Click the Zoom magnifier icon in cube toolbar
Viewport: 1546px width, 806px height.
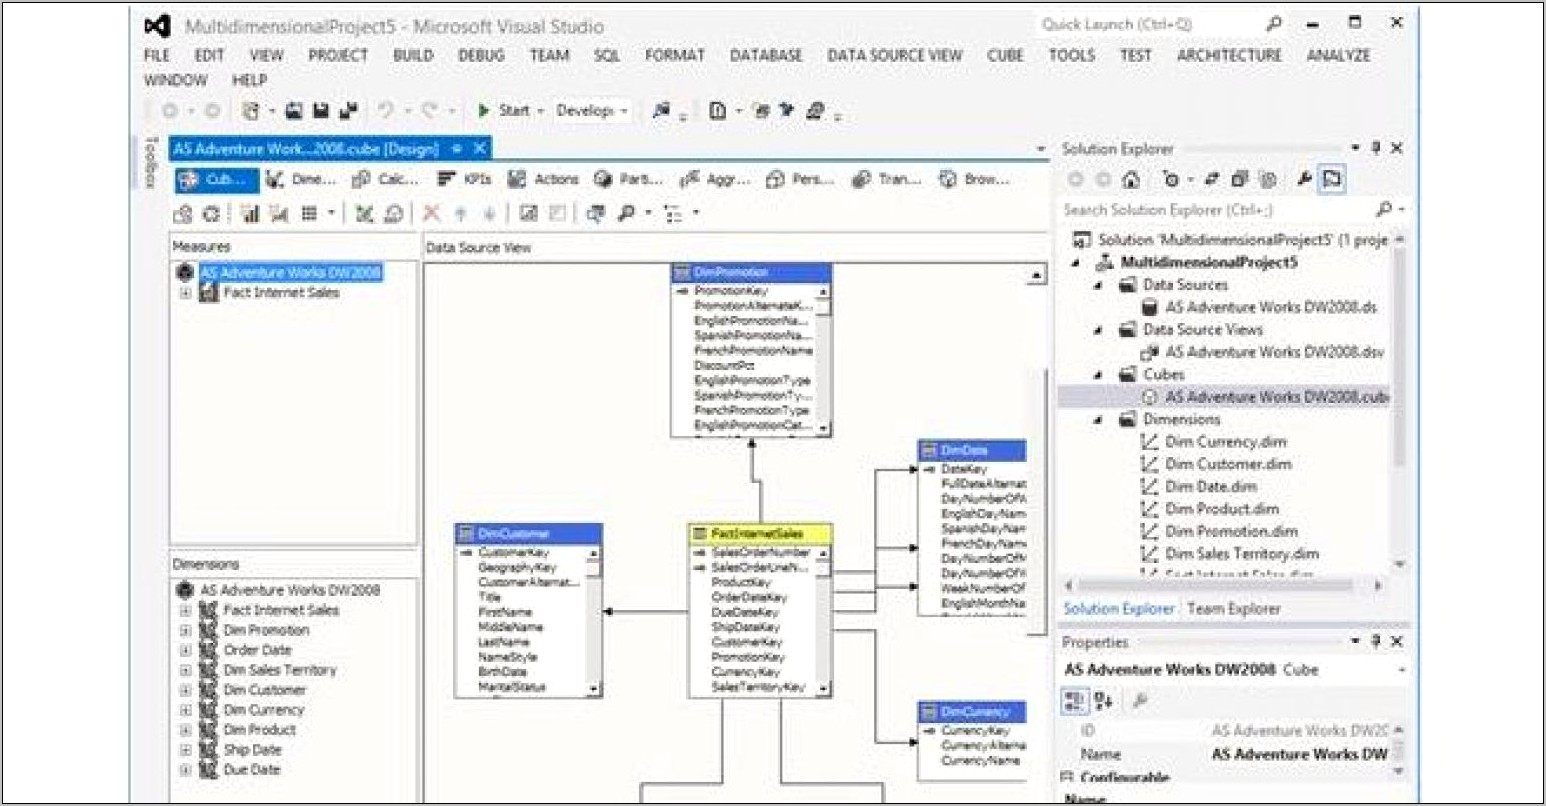[626, 214]
